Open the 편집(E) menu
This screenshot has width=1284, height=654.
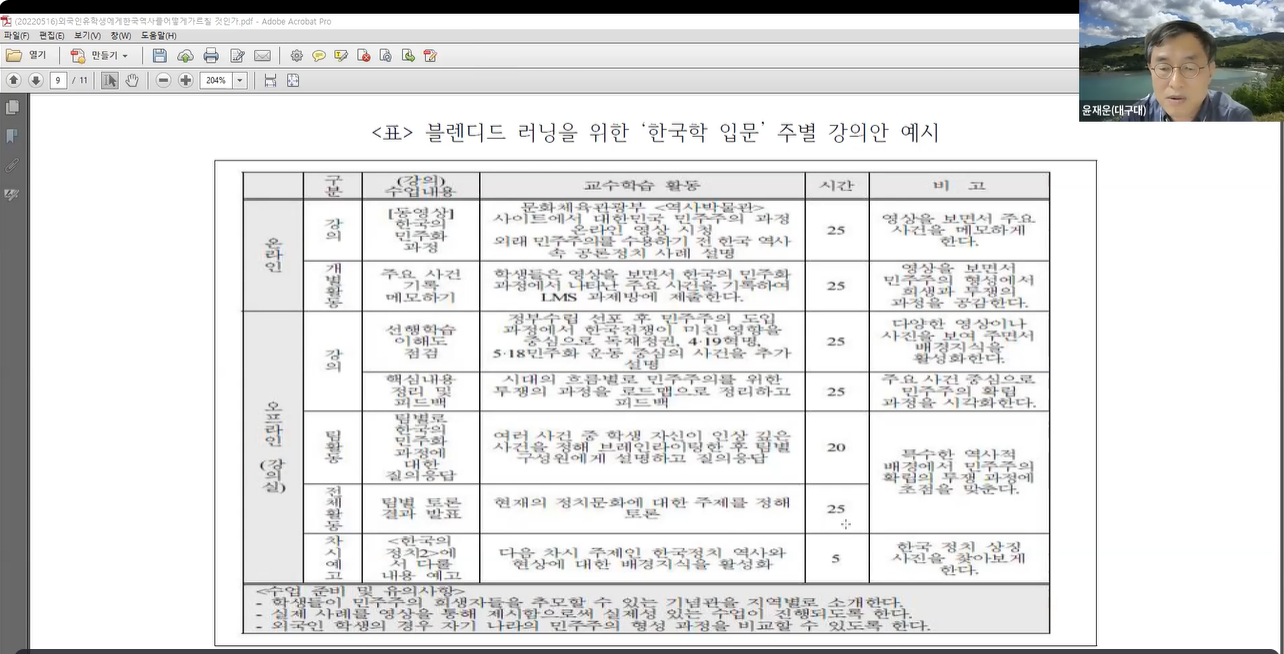click(52, 35)
